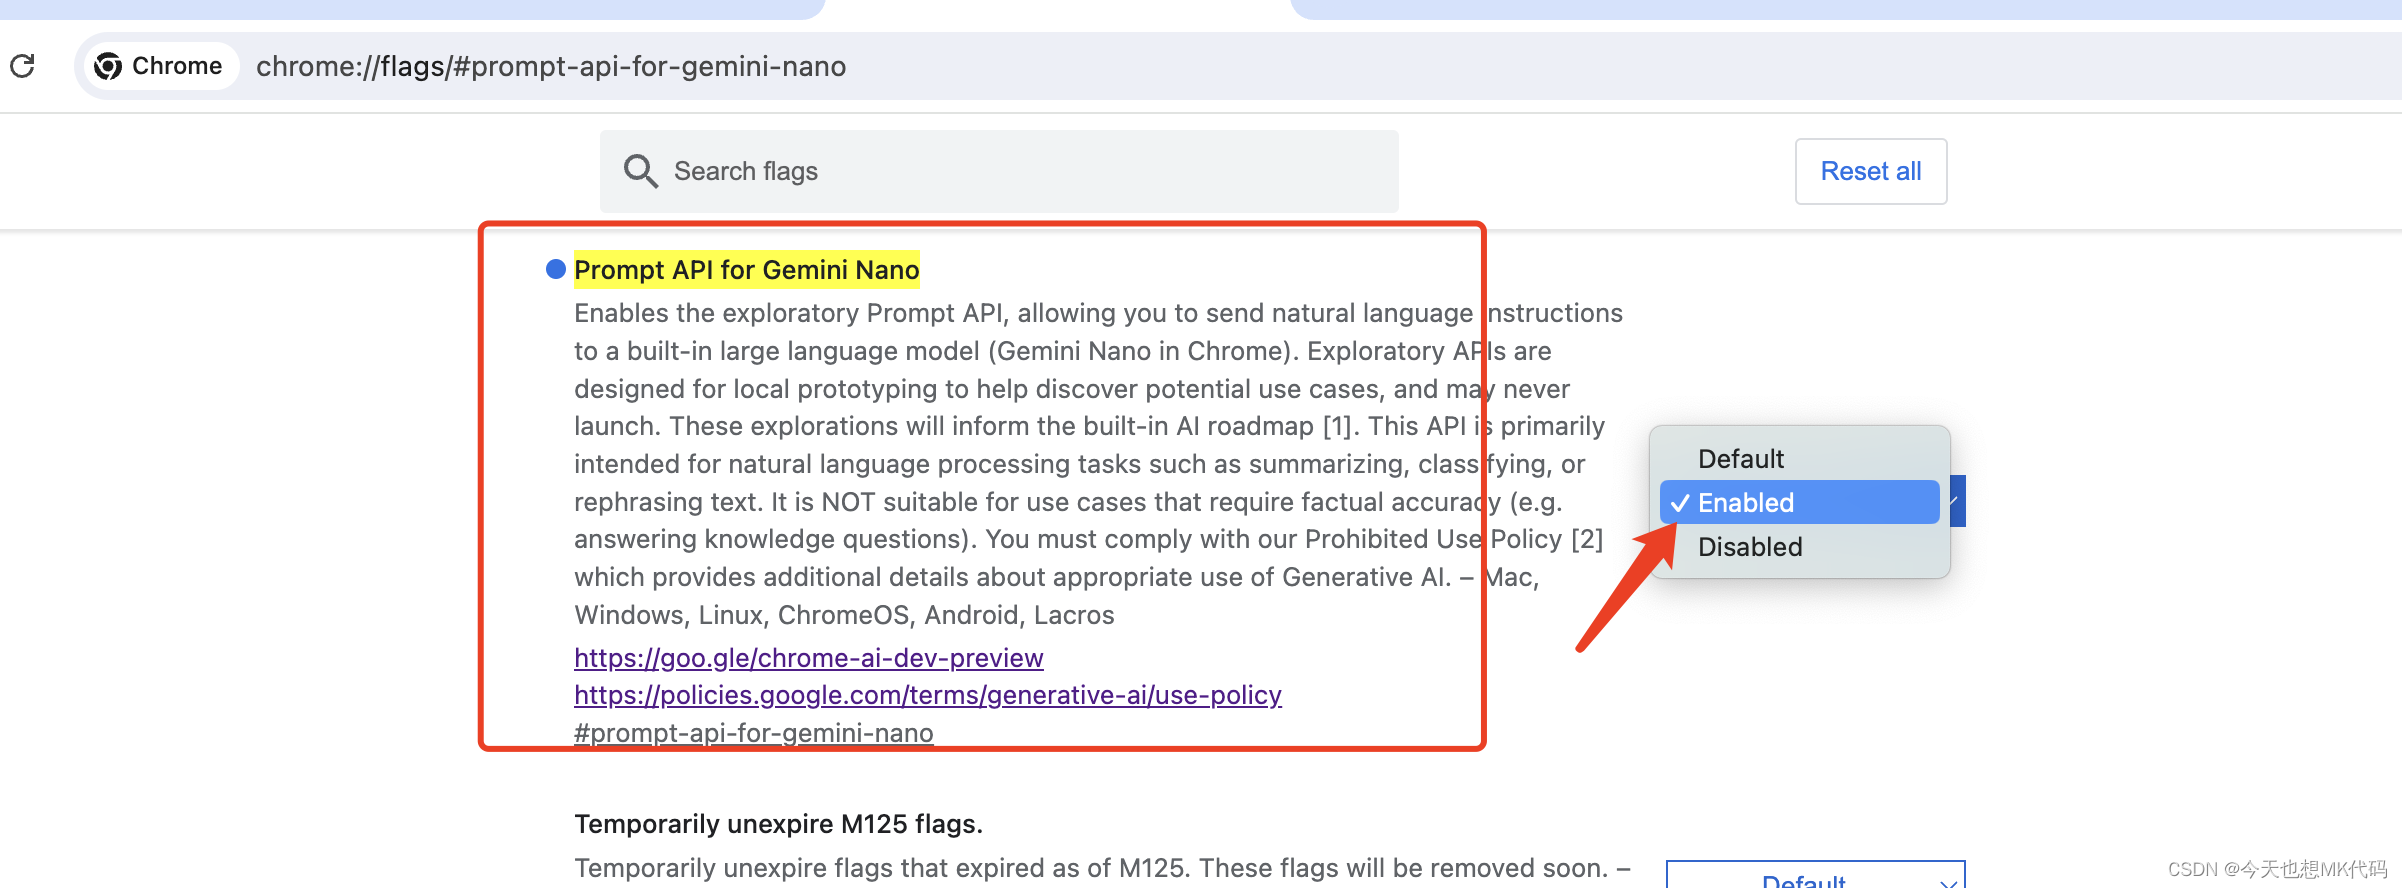Choose Enabled from the open dropdown
This screenshot has width=2402, height=888.
[1800, 502]
